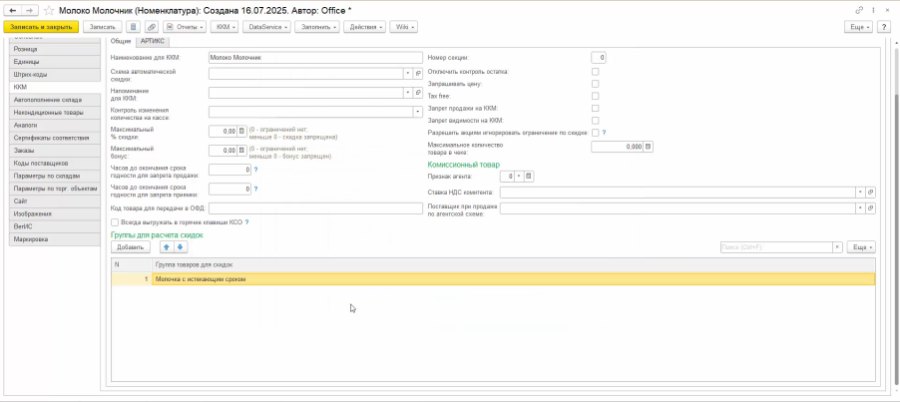Viewport: 900px width, 402px height.
Task: Open the Признак агента dropdown arrow
Action: tap(519, 176)
